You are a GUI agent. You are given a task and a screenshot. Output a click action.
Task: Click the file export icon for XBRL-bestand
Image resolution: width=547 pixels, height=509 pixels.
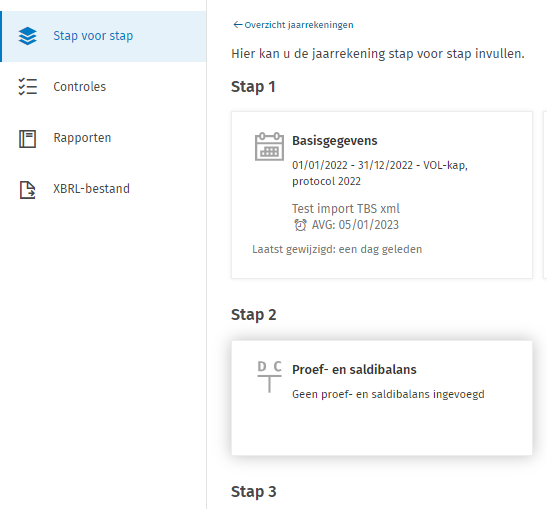coord(28,190)
